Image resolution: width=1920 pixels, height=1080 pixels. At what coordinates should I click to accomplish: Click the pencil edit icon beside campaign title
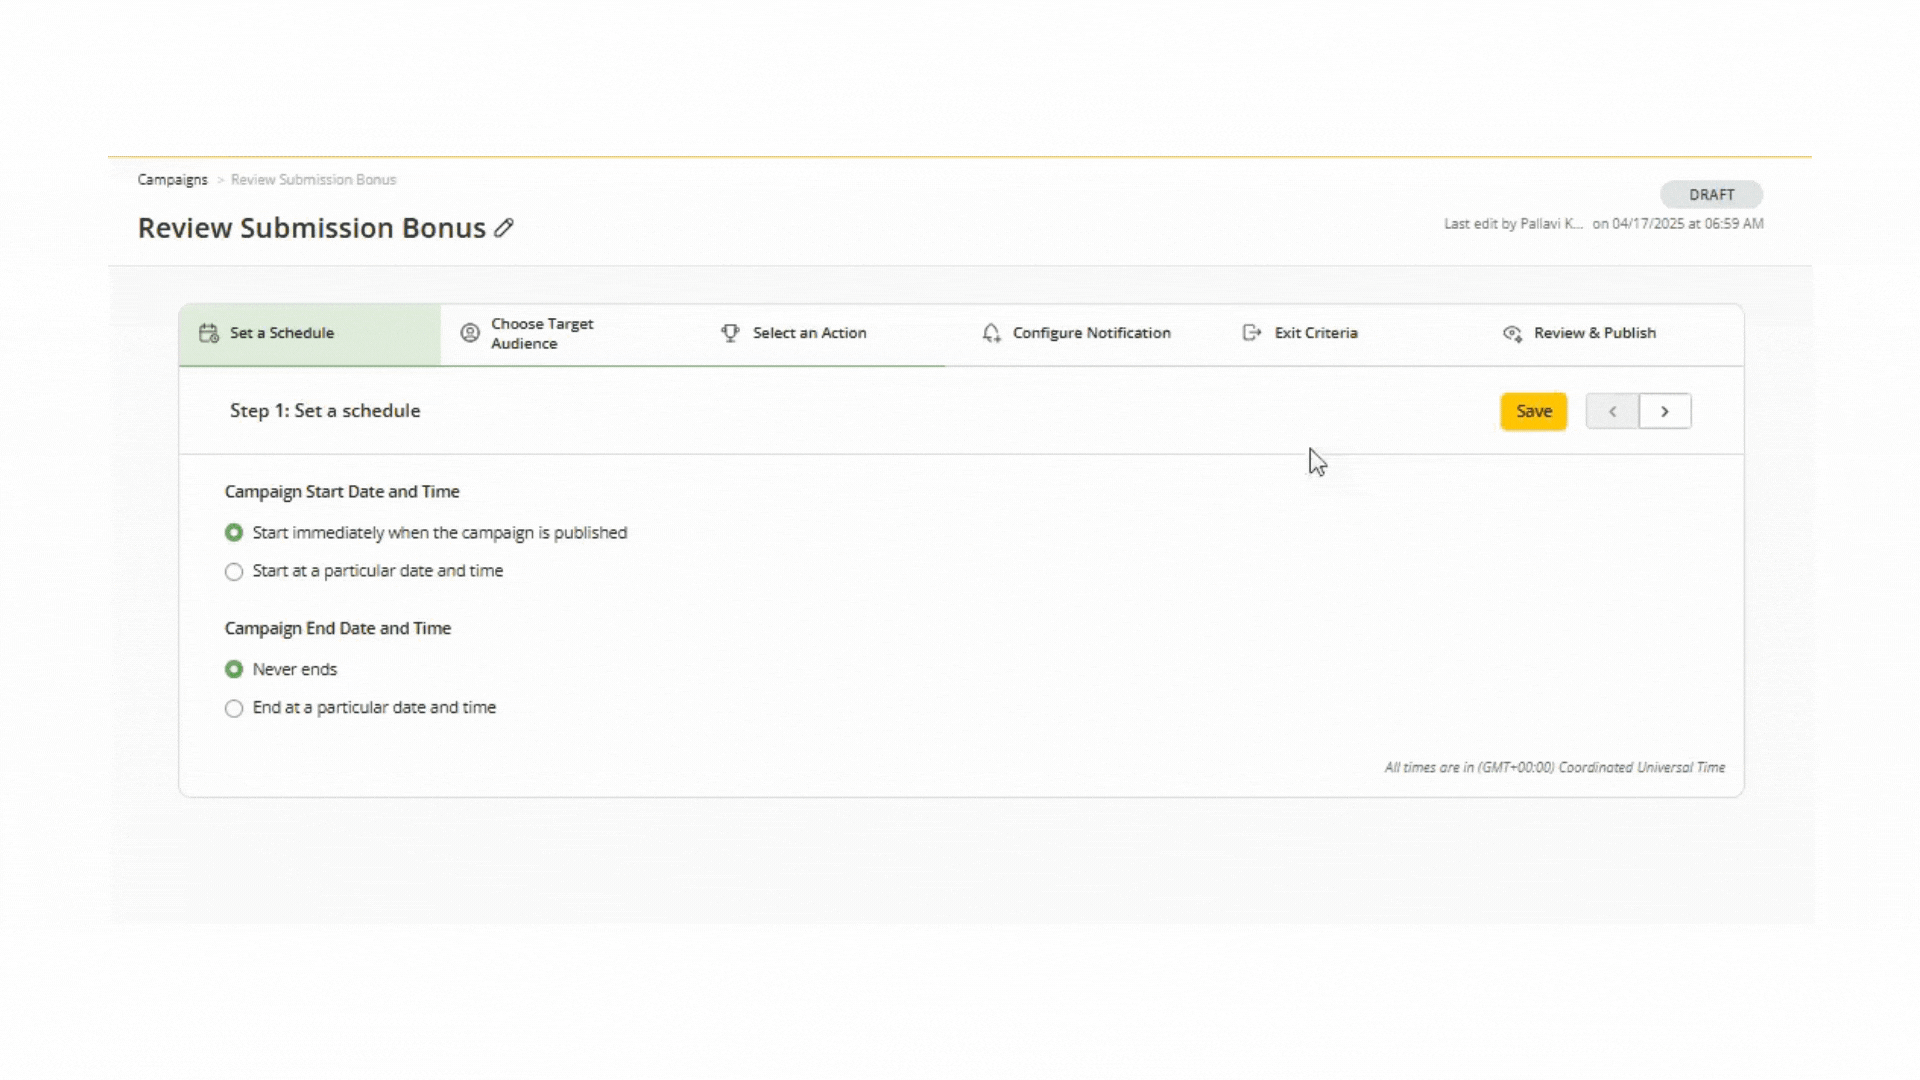(x=504, y=228)
